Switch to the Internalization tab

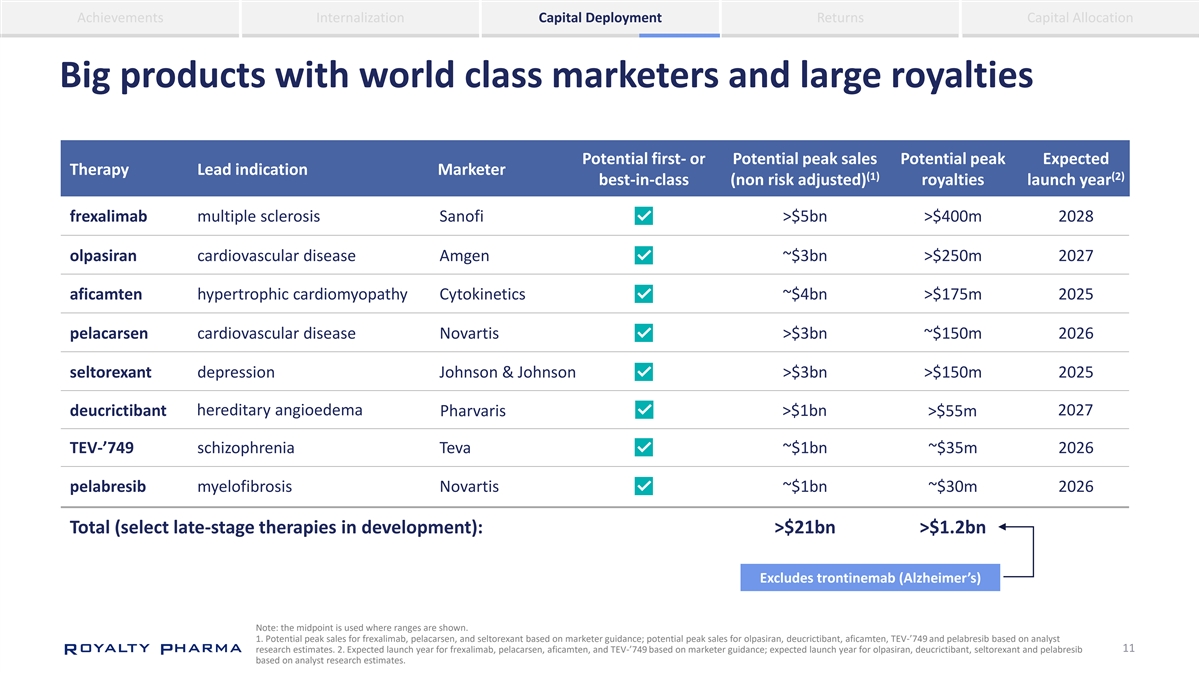click(360, 18)
